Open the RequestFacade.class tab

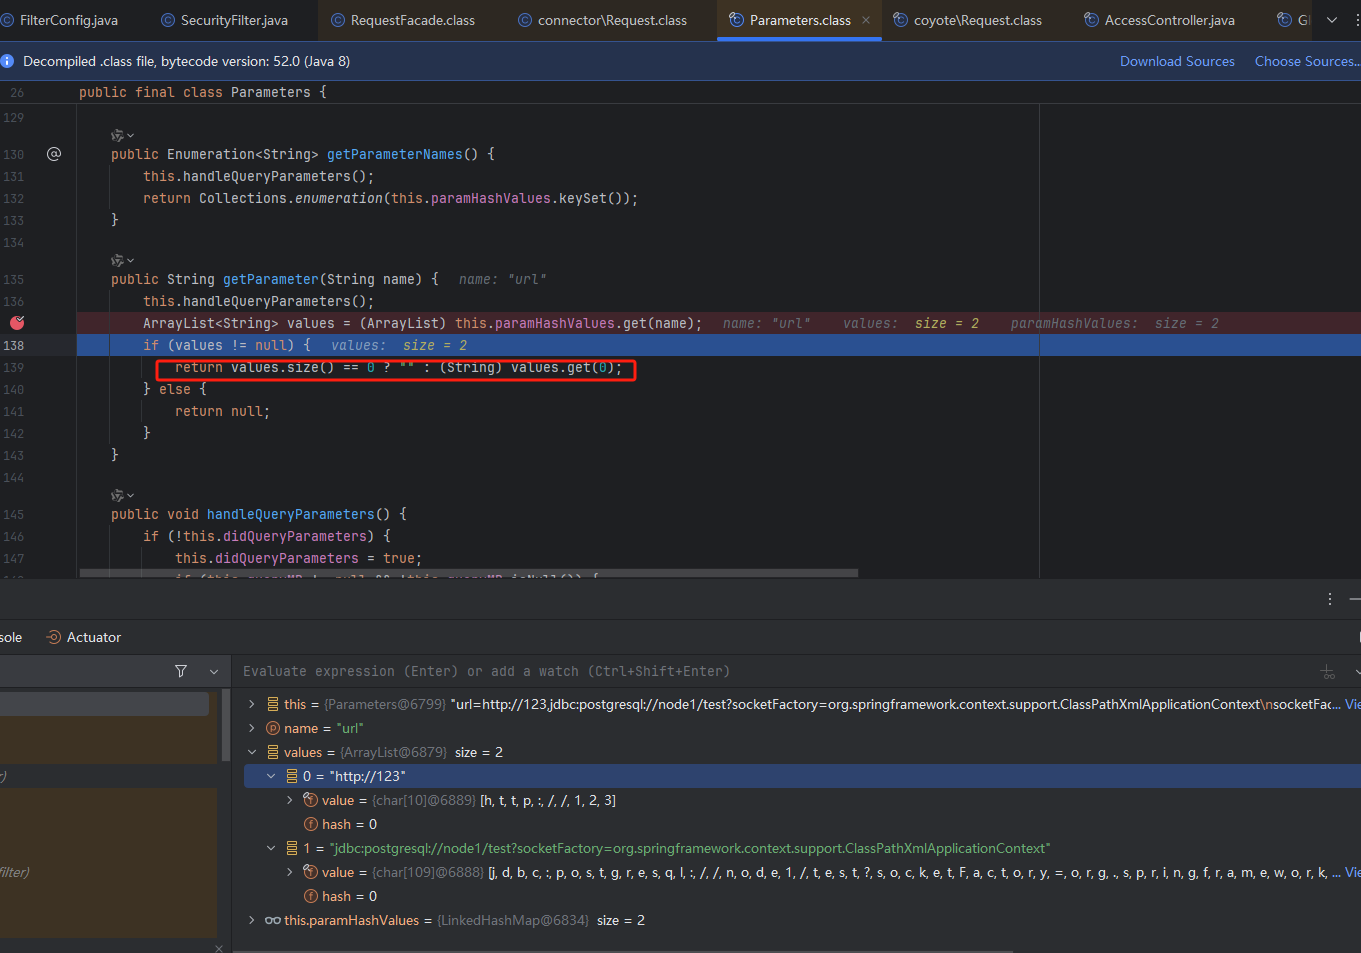[x=403, y=20]
